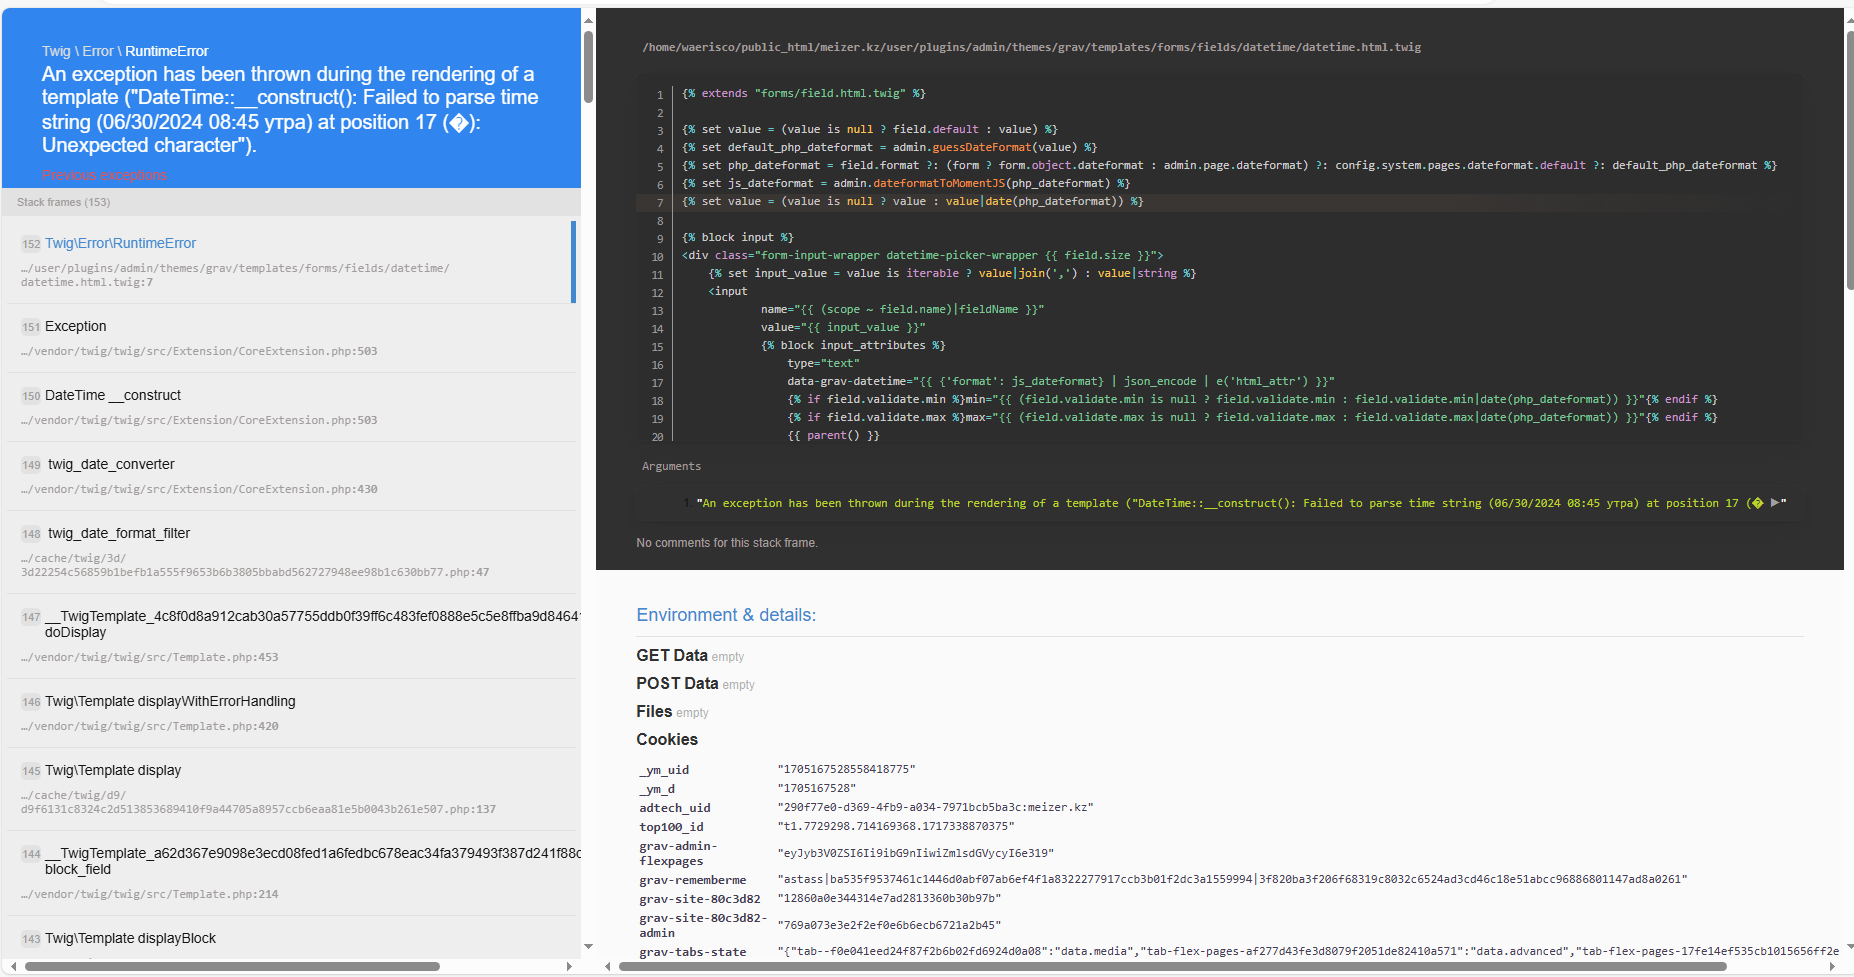Click the left panel horizontal scrollbar thumb
This screenshot has width=1854, height=977.
[x=232, y=966]
